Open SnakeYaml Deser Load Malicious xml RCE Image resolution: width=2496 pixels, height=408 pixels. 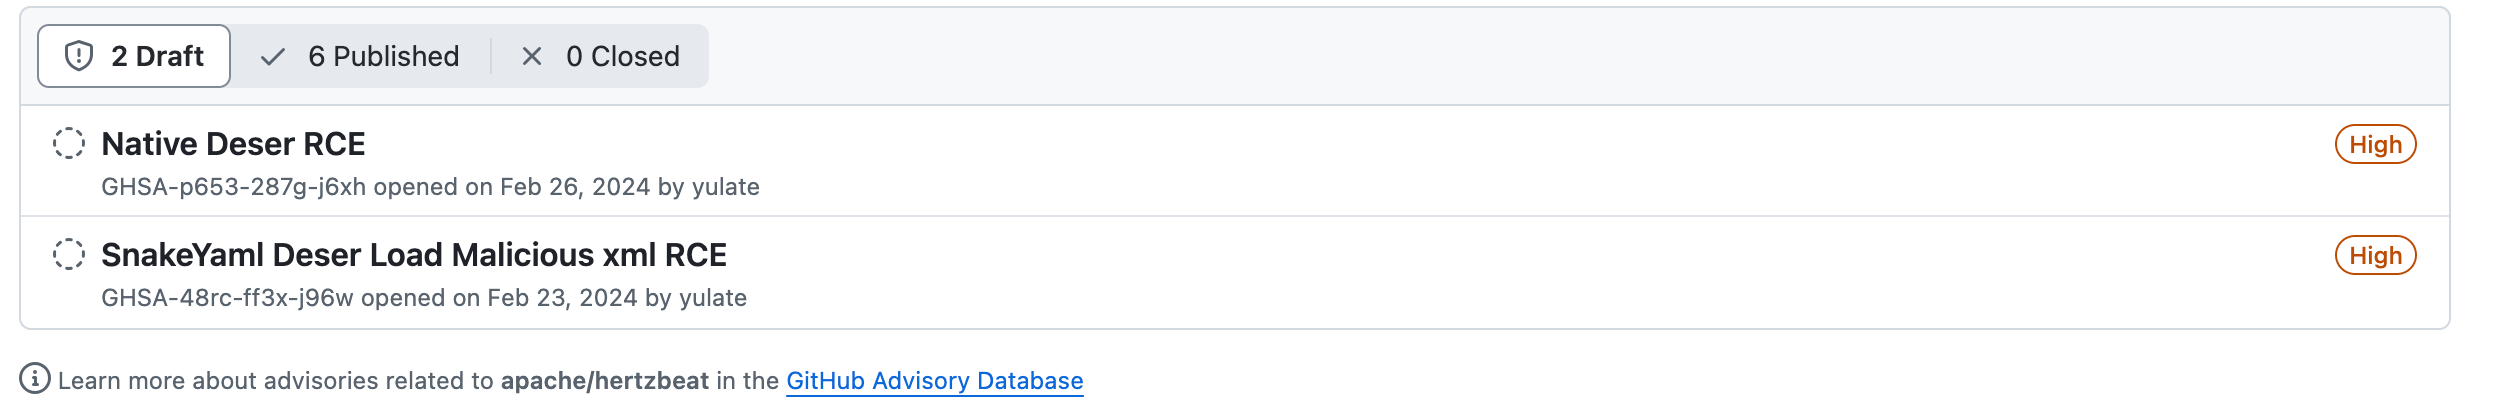[x=414, y=255]
